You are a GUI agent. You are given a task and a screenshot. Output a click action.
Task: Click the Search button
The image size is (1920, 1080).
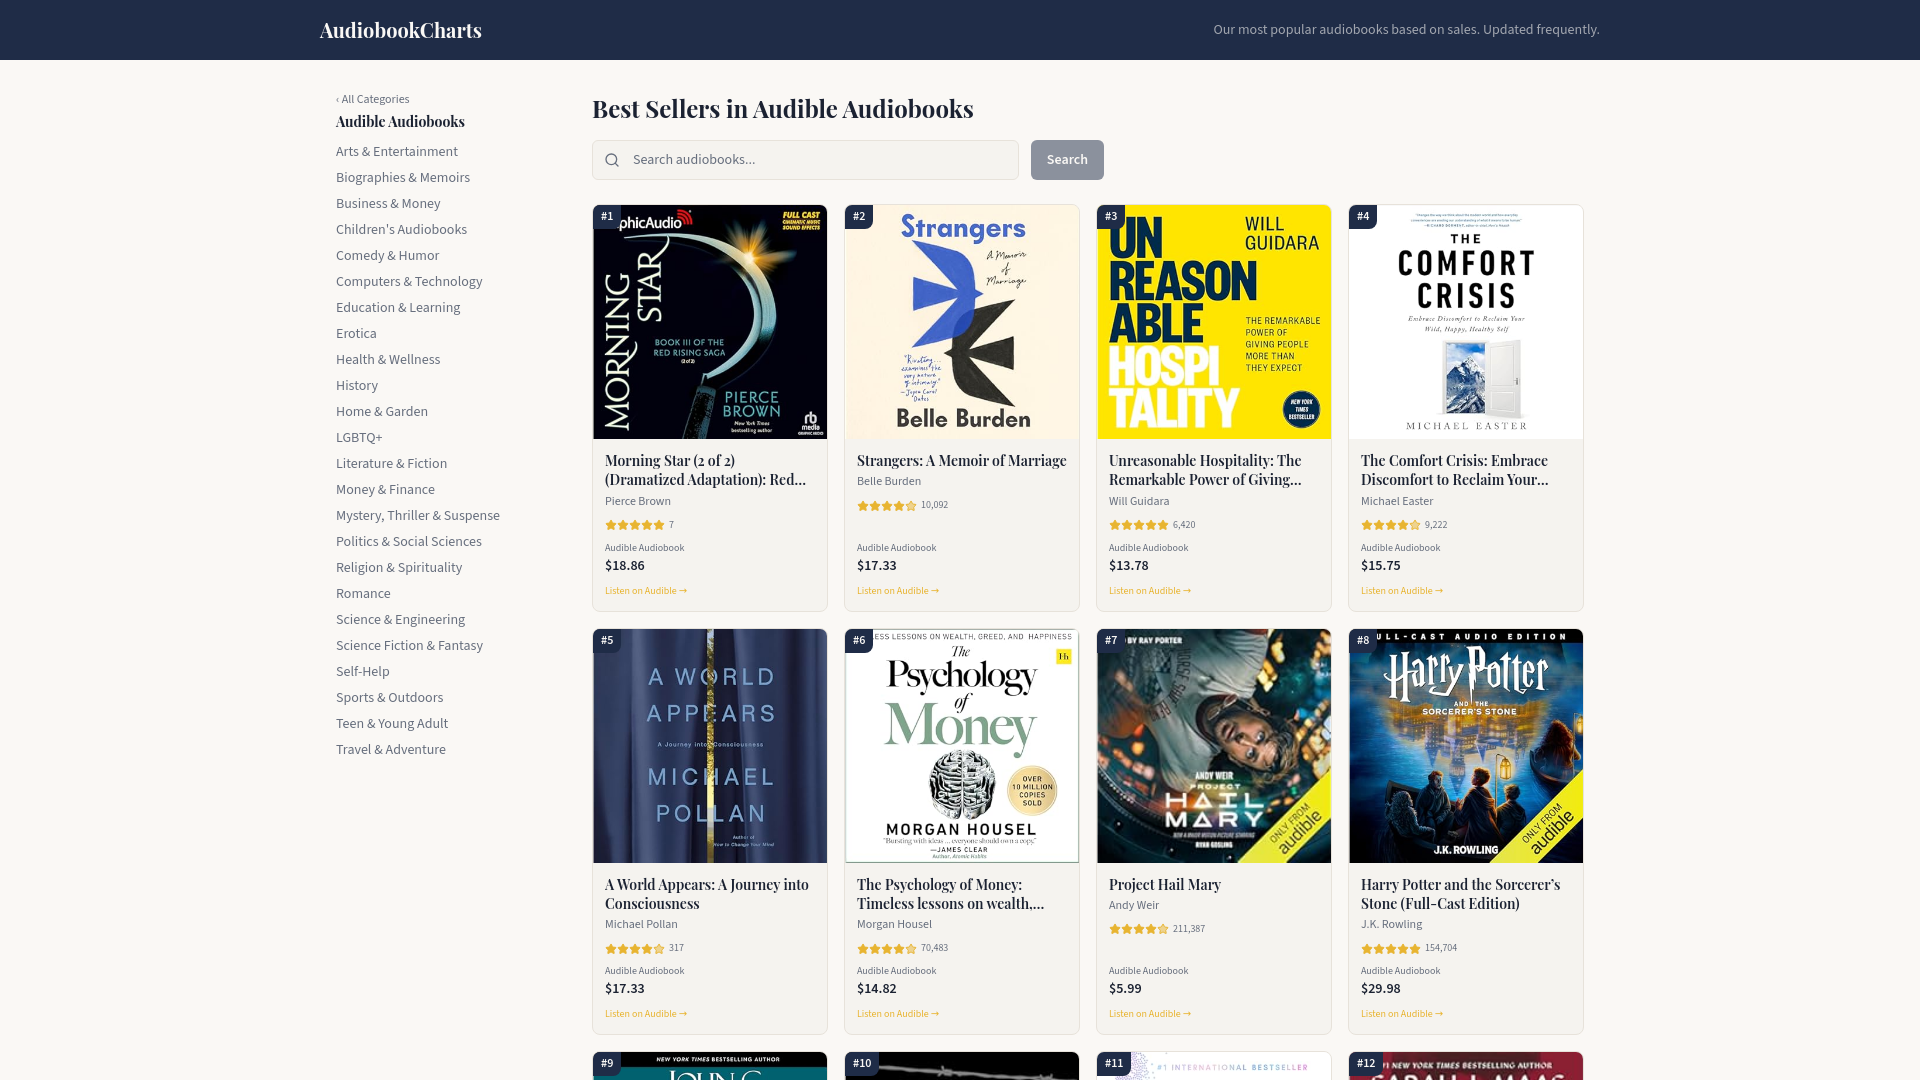(1067, 160)
